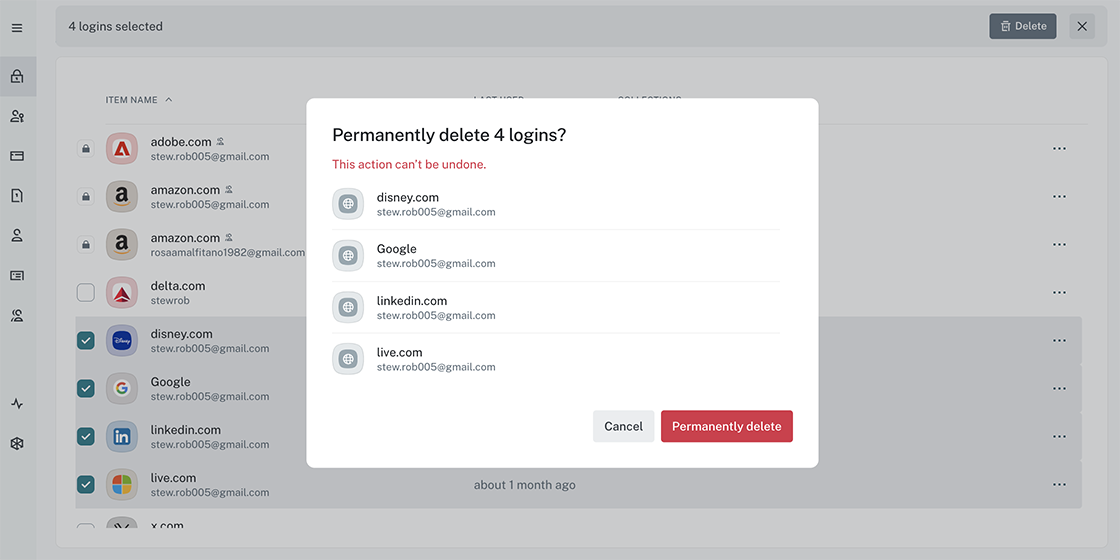
Task: Select disney.com entry in delete dialog
Action: pyautogui.click(x=556, y=204)
